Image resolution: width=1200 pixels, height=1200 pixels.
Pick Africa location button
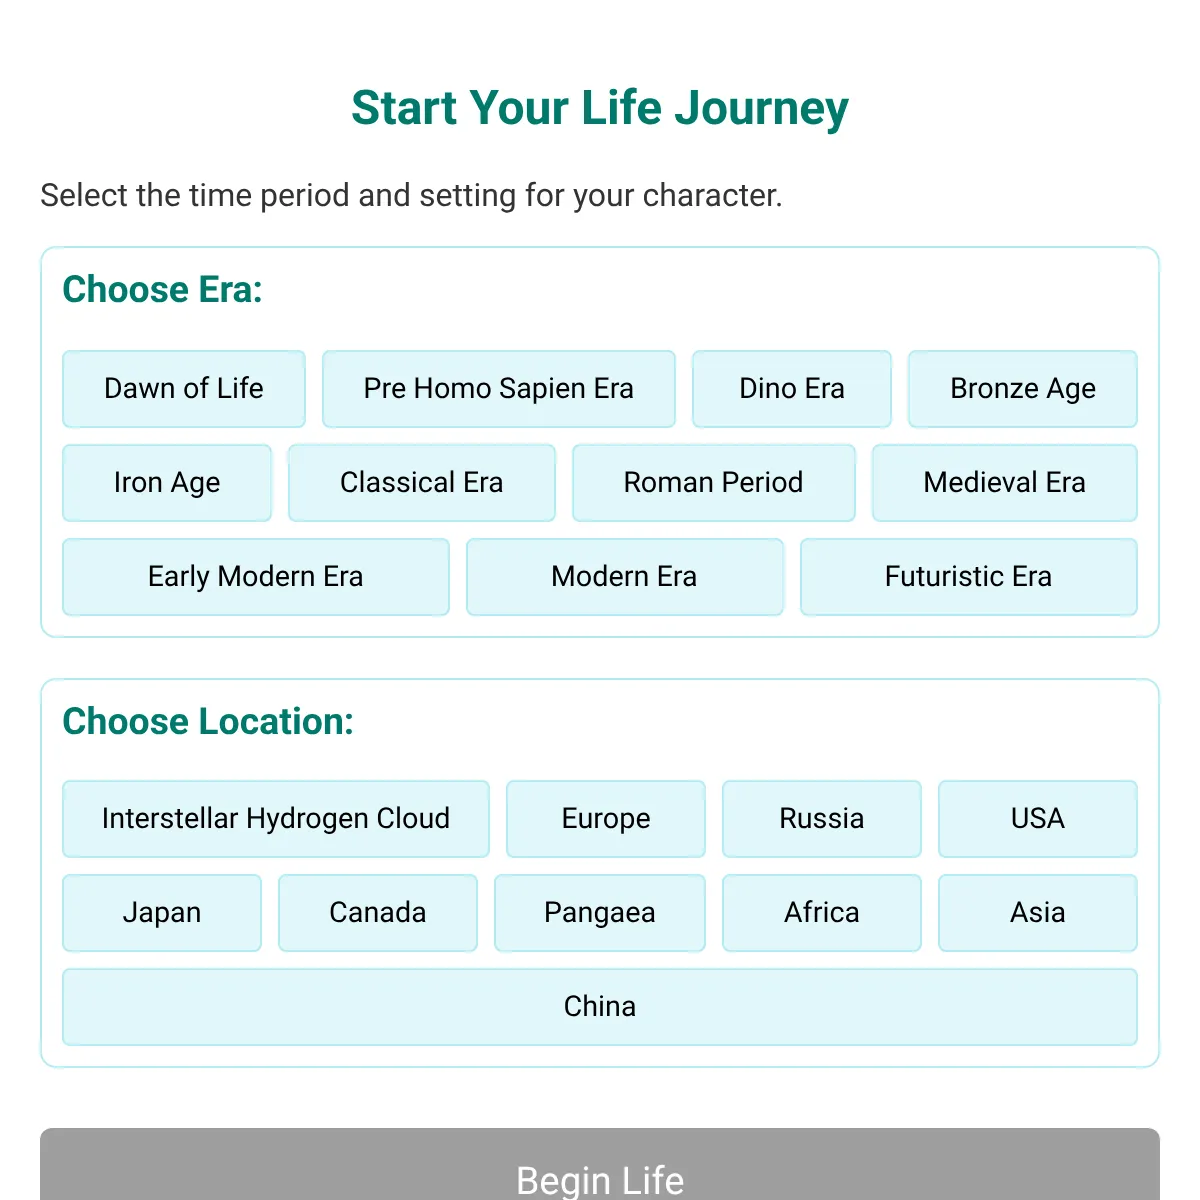pyautogui.click(x=822, y=913)
